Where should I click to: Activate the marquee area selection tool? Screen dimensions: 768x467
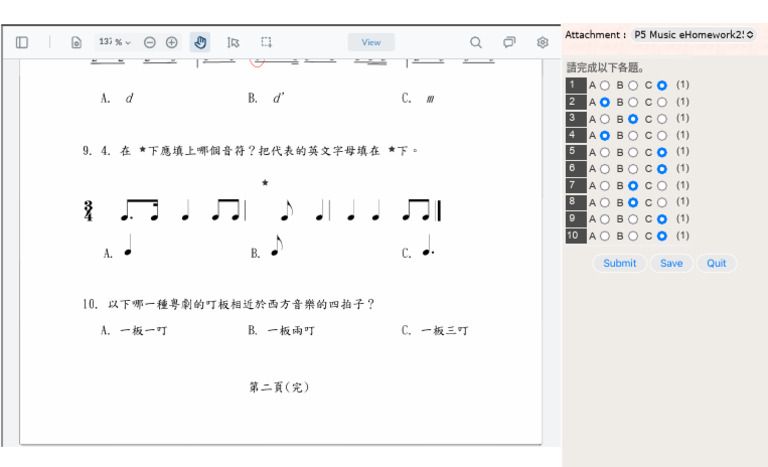click(266, 42)
